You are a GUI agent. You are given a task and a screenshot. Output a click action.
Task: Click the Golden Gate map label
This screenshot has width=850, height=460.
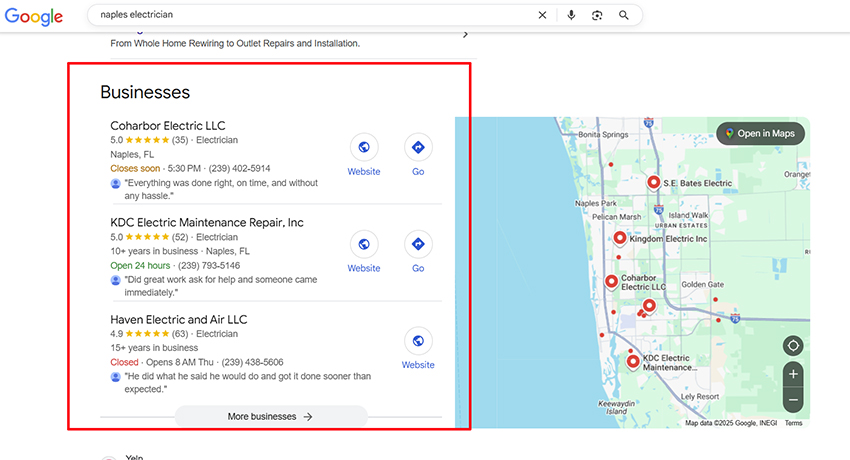703,284
